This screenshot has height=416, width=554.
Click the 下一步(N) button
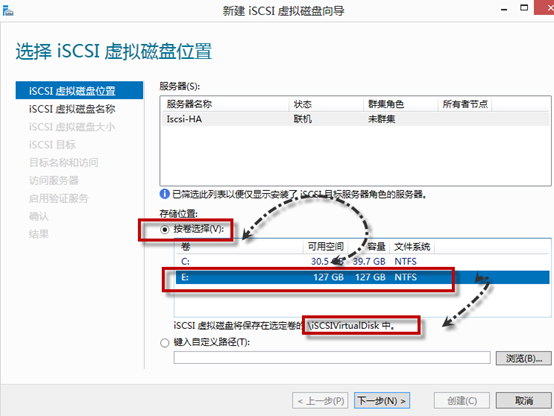(382, 400)
